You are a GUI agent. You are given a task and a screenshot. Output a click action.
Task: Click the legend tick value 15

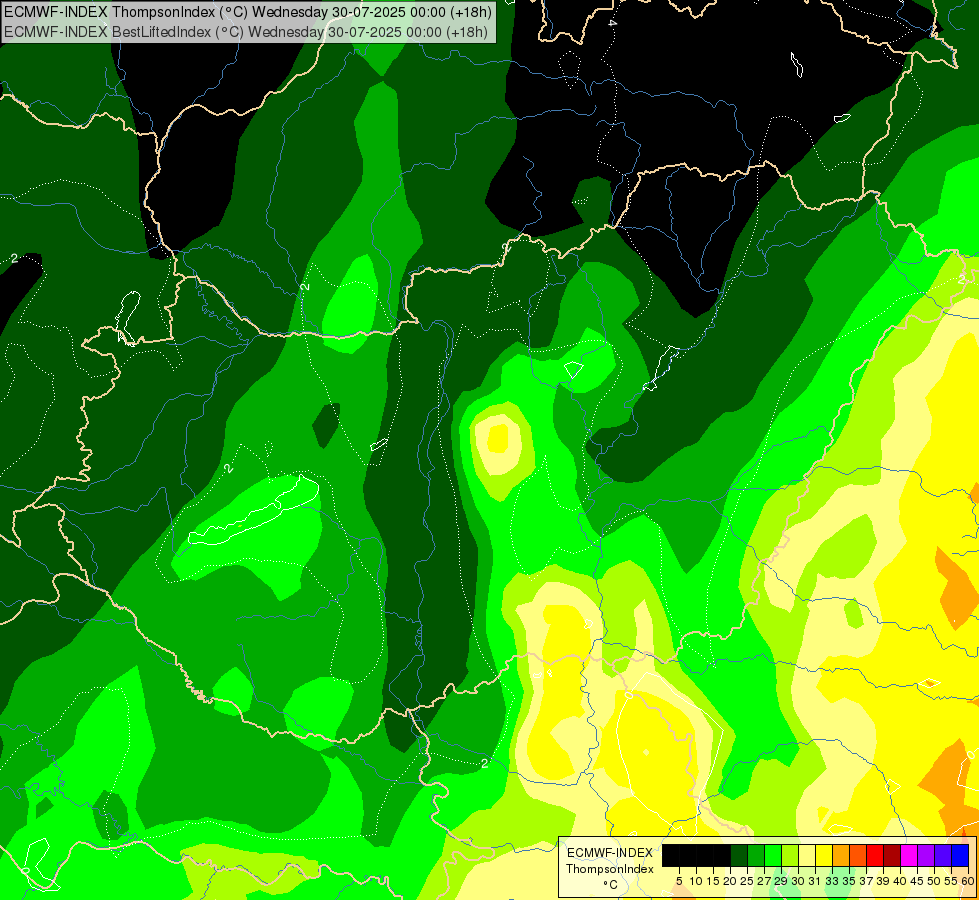click(713, 881)
